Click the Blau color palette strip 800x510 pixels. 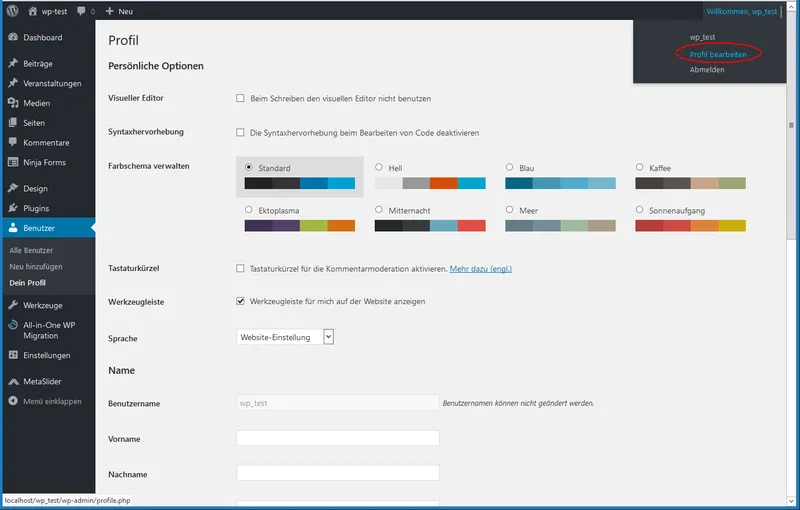(x=560, y=183)
